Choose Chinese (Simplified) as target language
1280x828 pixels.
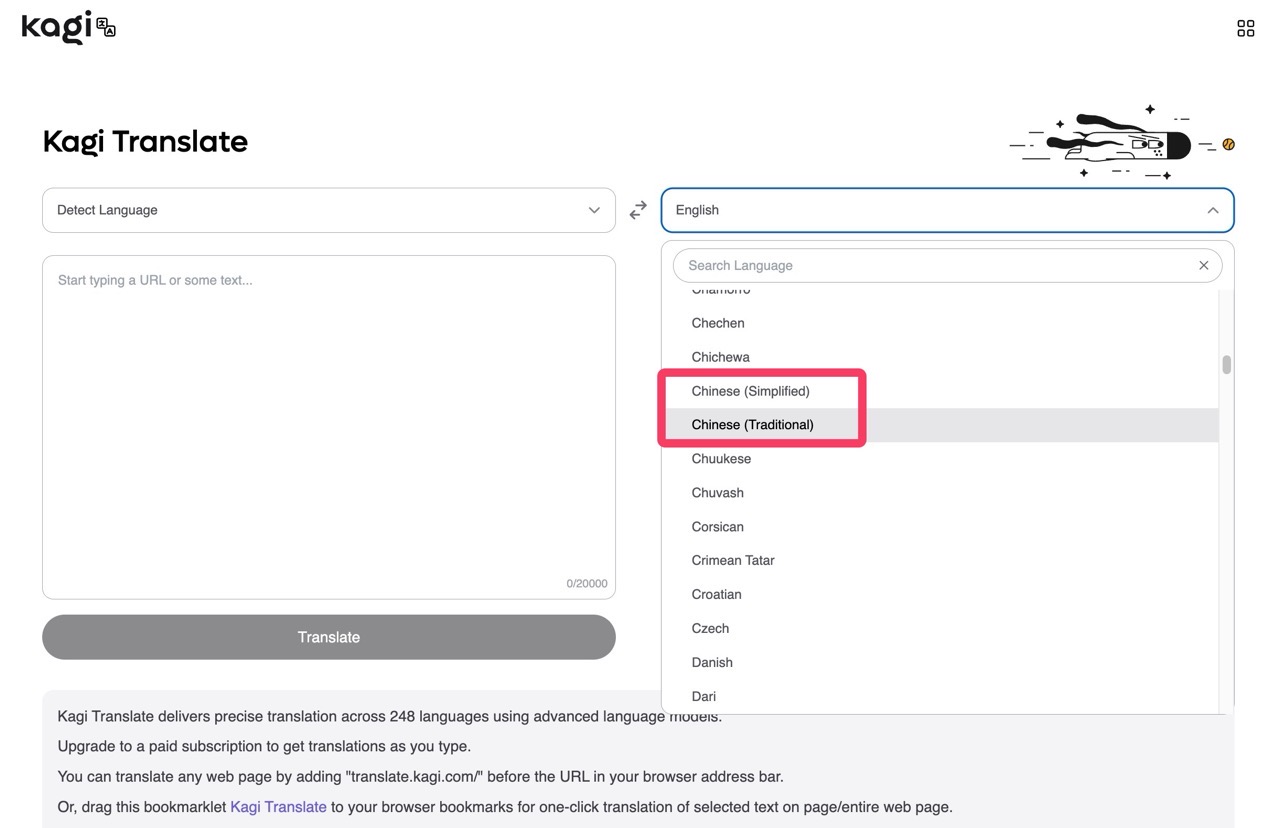(x=940, y=391)
